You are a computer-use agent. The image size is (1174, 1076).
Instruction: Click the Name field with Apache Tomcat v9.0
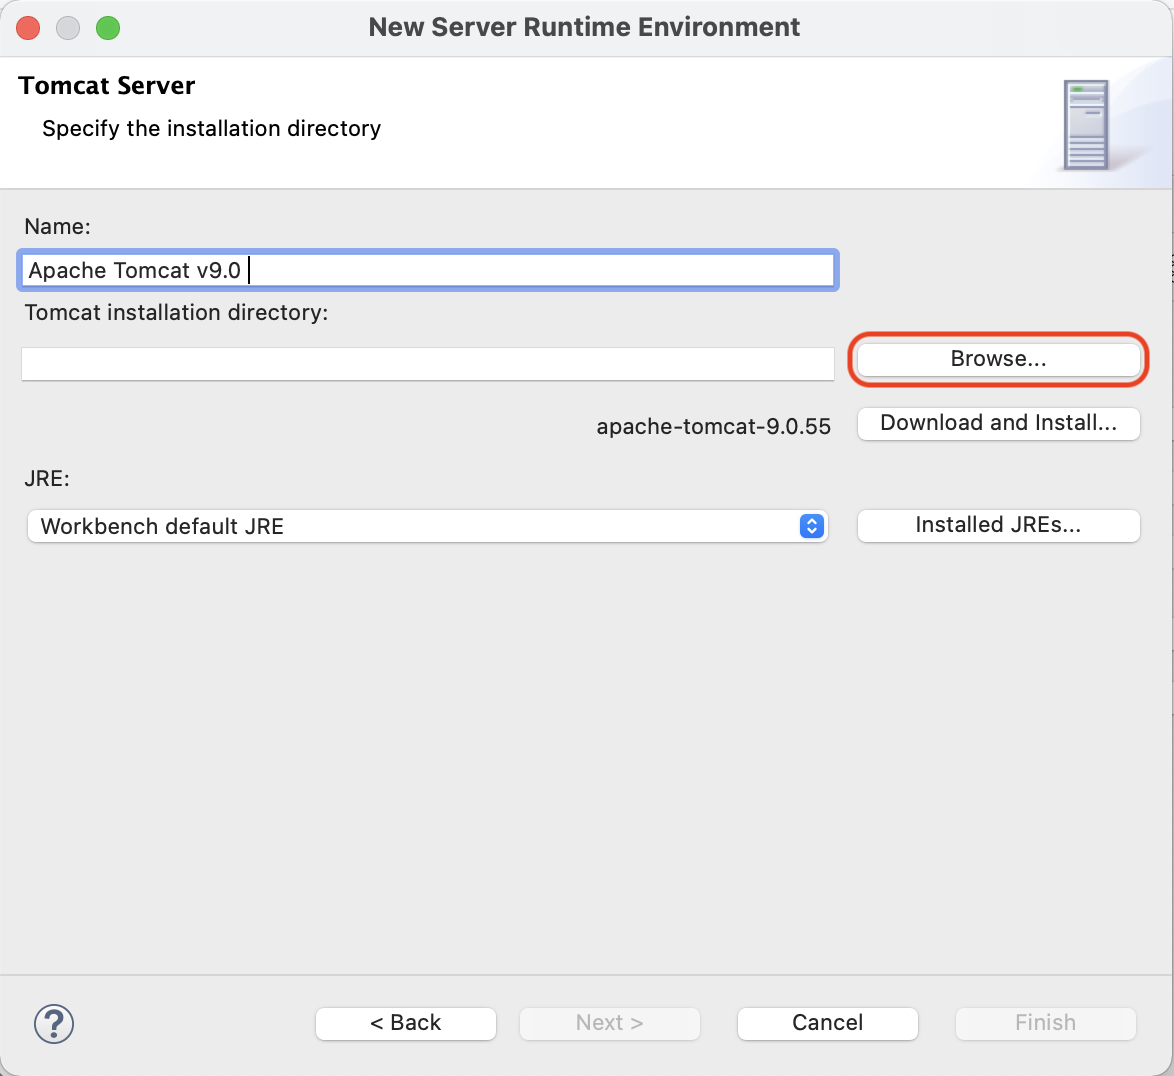428,270
